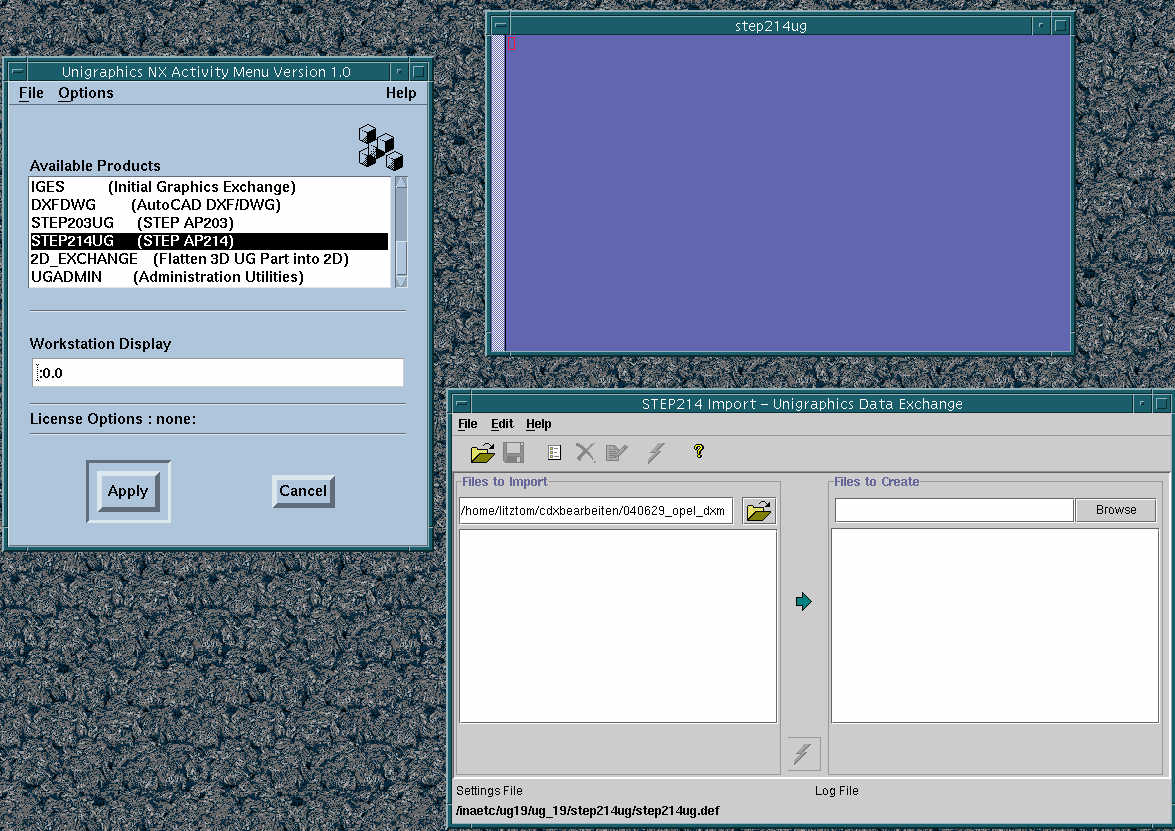The image size is (1175, 831).
Task: Click the Apply button
Action: tap(128, 491)
